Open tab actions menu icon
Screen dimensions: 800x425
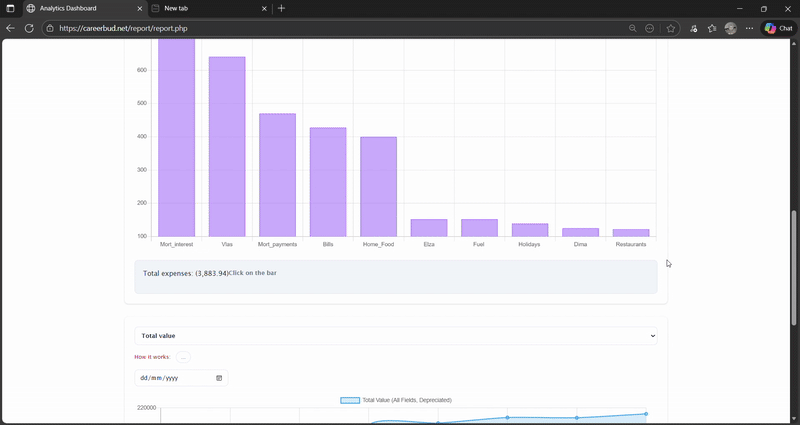pos(11,8)
